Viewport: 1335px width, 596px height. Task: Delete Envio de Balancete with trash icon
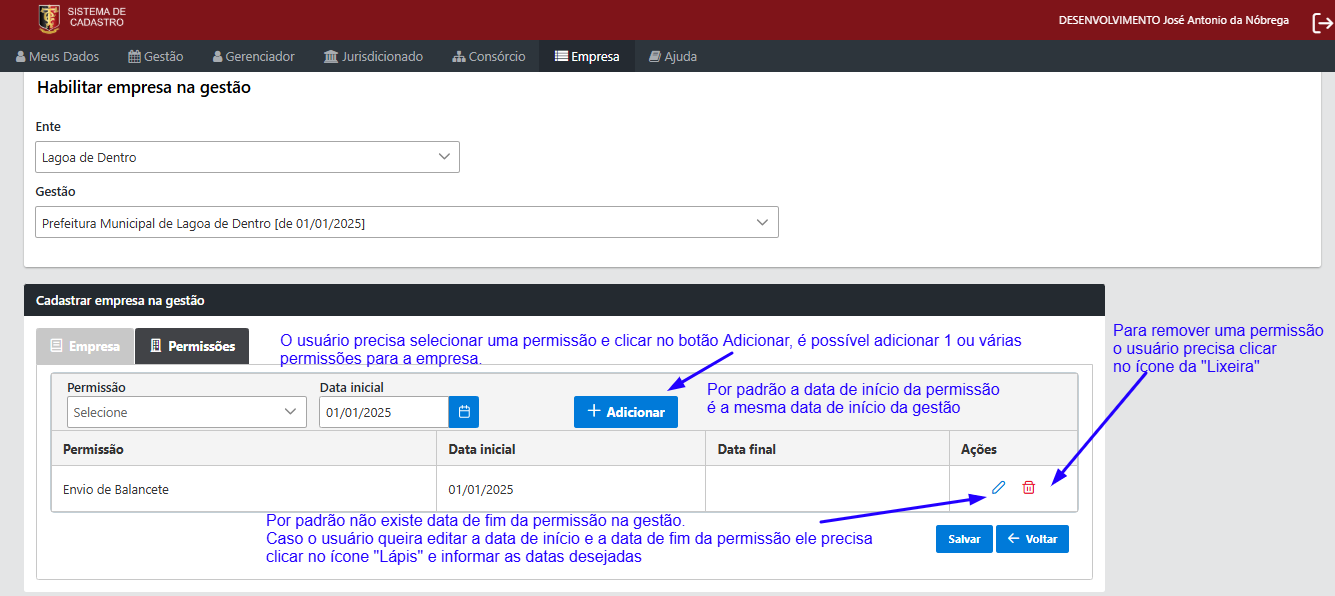[x=1028, y=488]
